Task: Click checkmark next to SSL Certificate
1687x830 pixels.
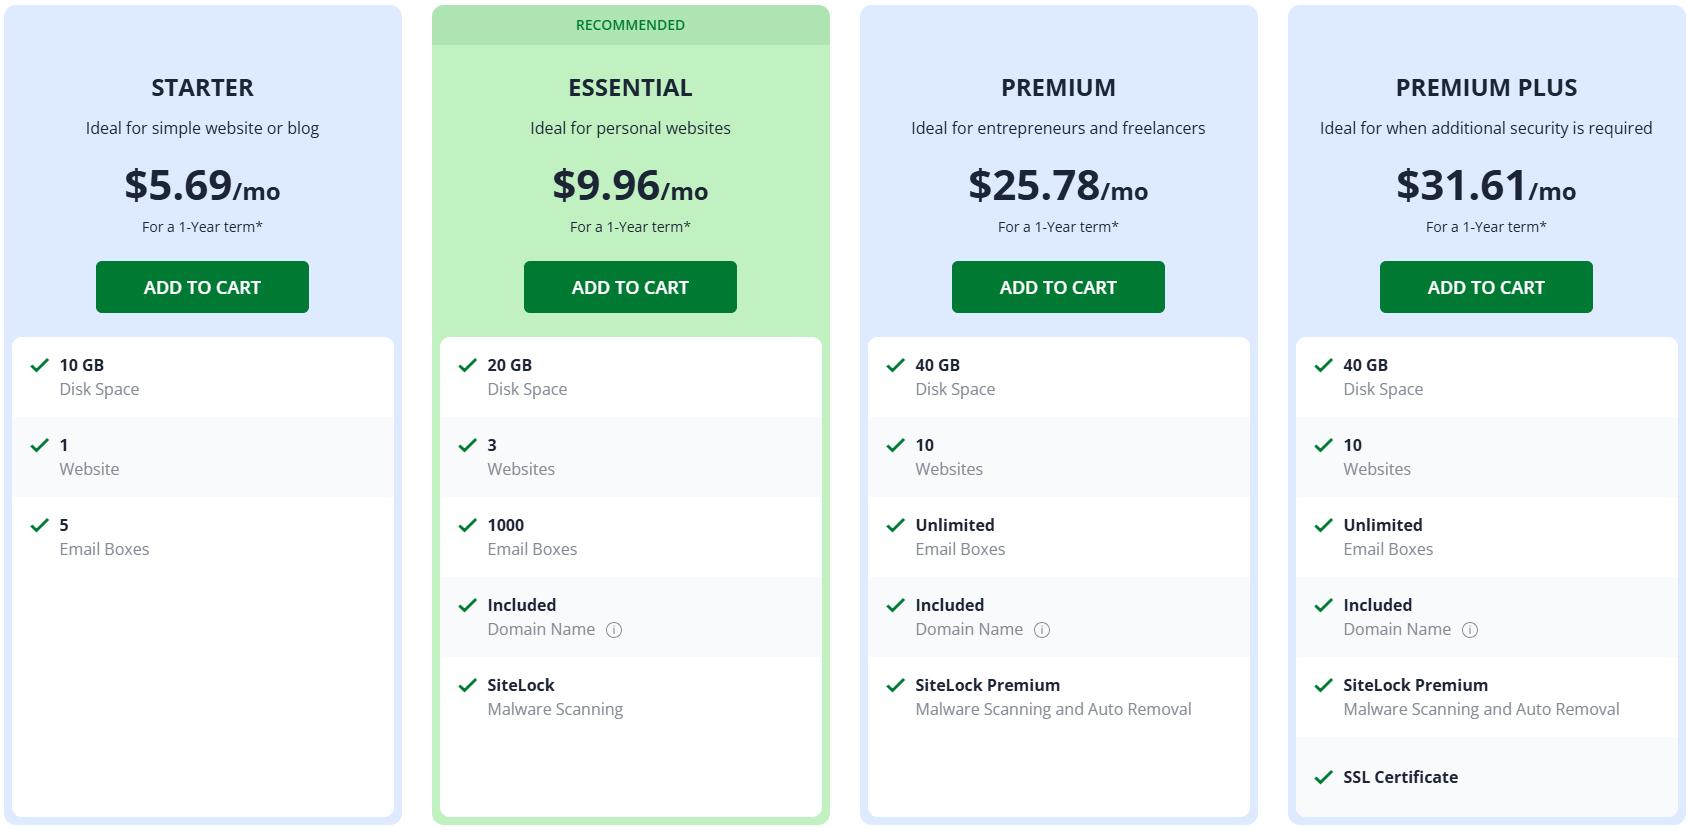Action: click(1324, 777)
